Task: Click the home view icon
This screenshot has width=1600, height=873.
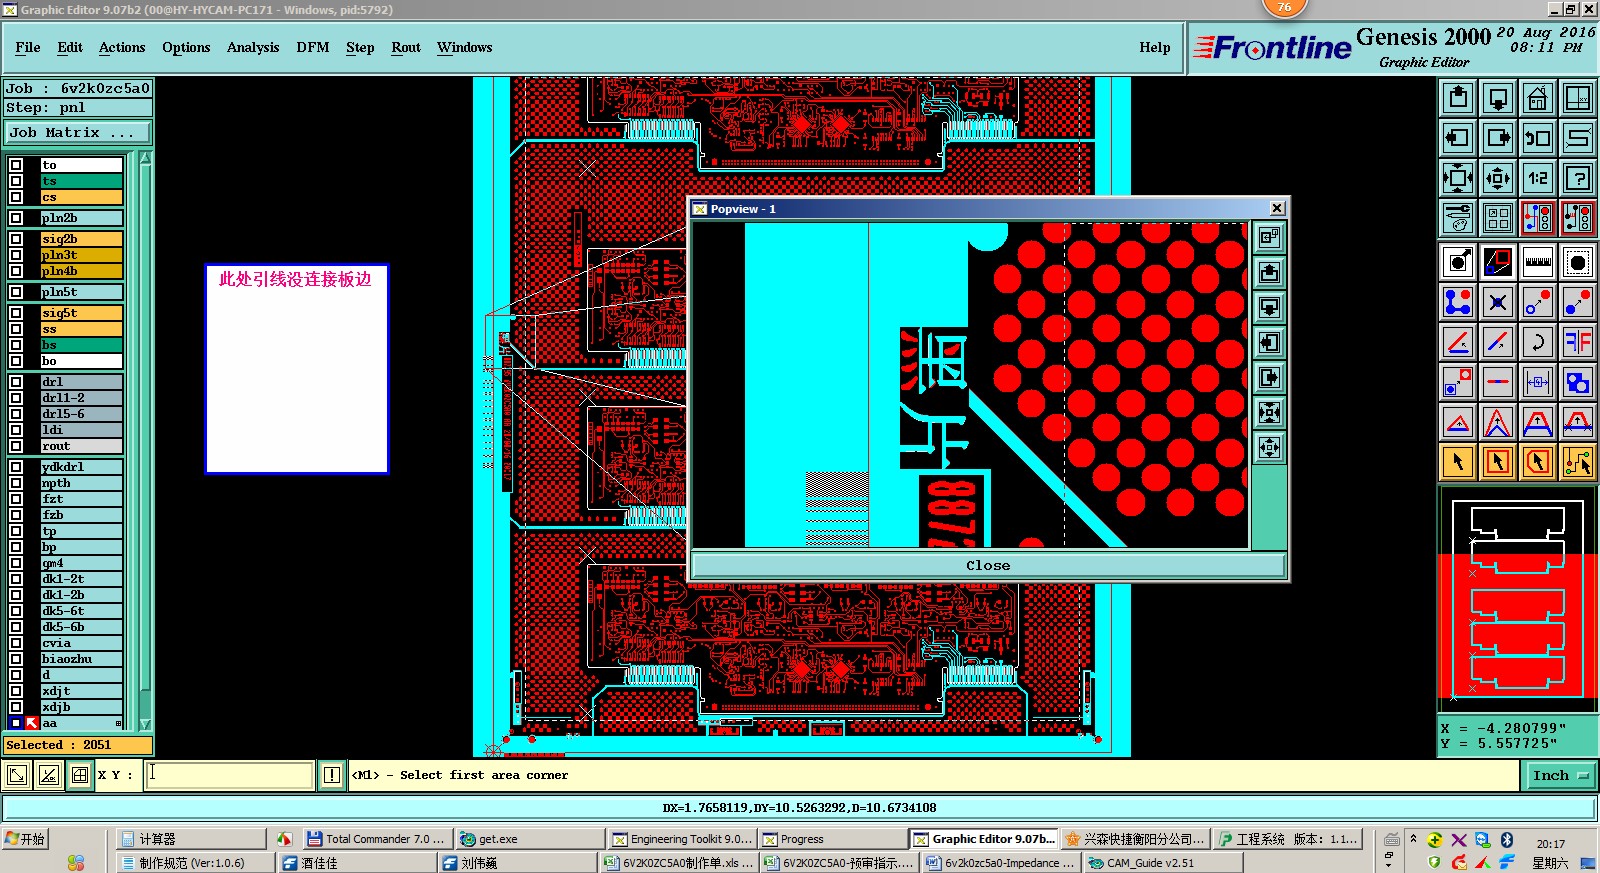Action: [1538, 98]
